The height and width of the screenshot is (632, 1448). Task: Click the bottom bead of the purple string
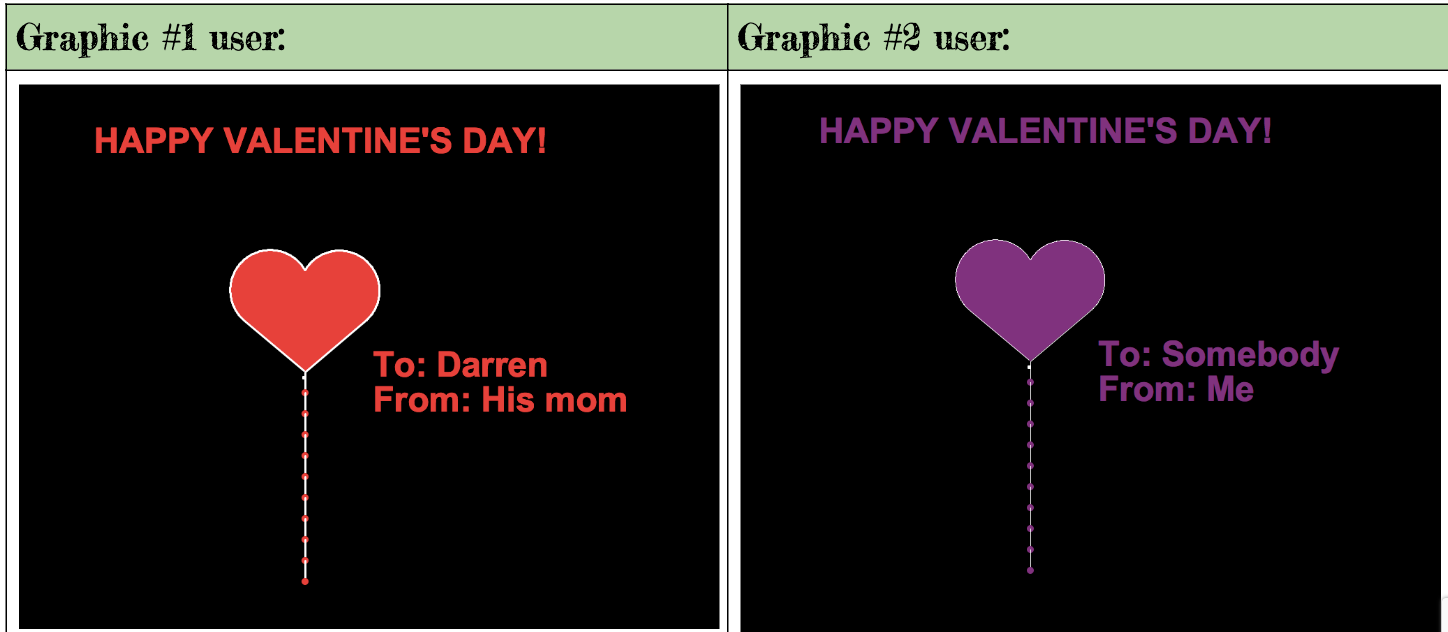point(1030,570)
